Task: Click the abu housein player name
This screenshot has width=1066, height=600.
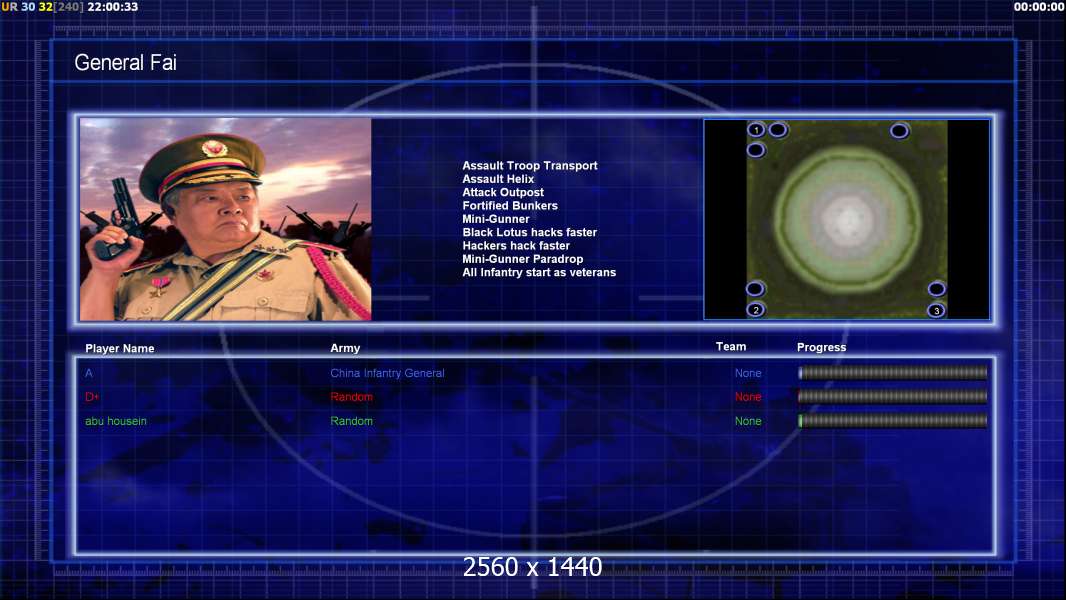Action: [x=116, y=421]
